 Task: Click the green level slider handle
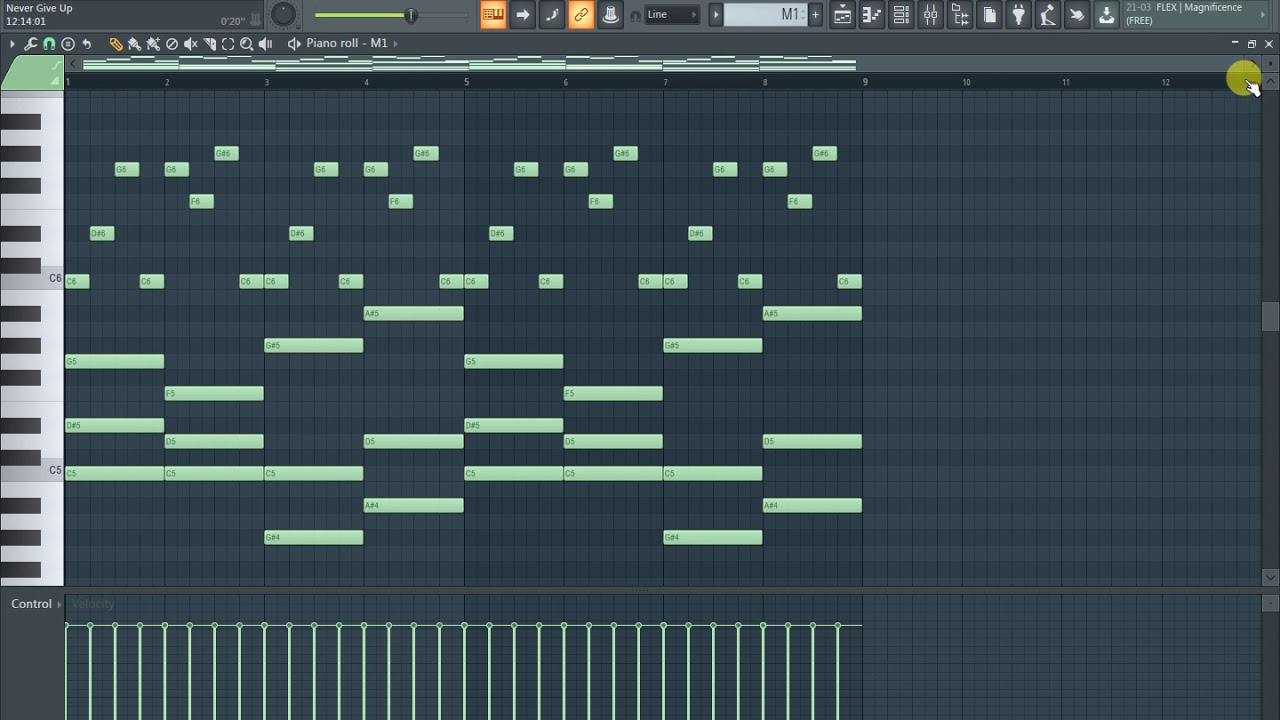coord(410,15)
